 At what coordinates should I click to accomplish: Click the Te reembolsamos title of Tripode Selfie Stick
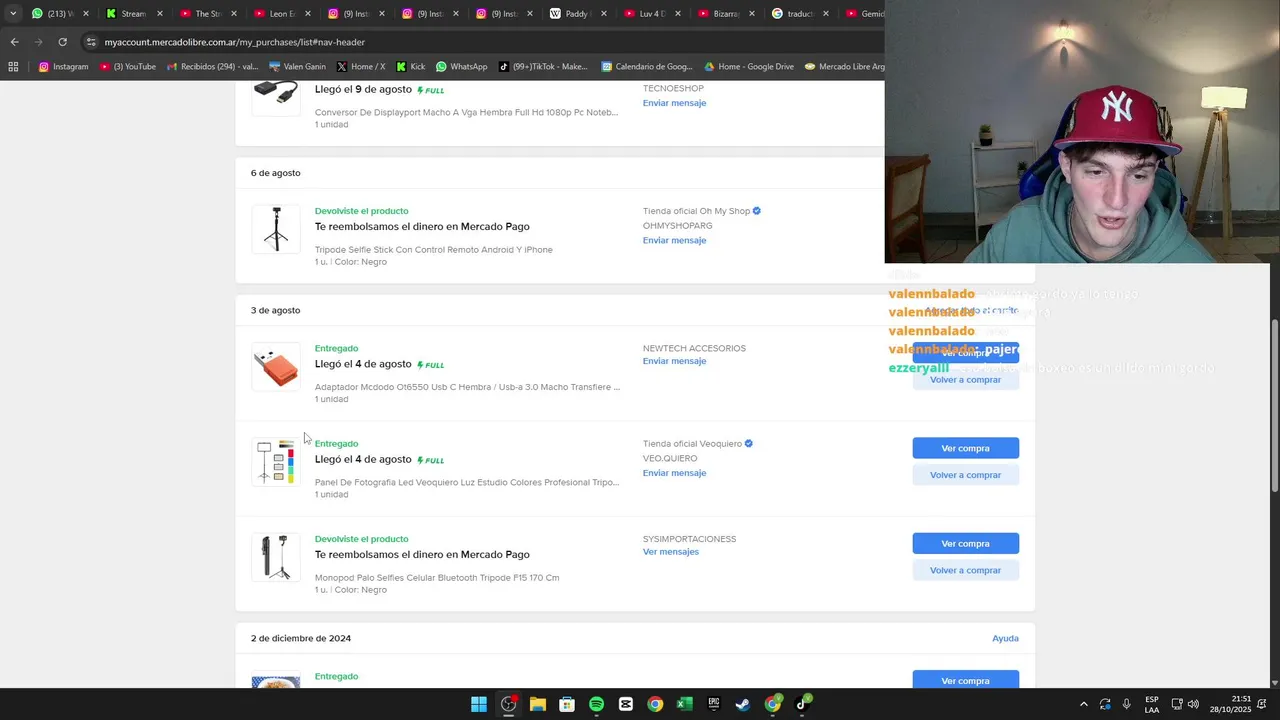(x=422, y=226)
